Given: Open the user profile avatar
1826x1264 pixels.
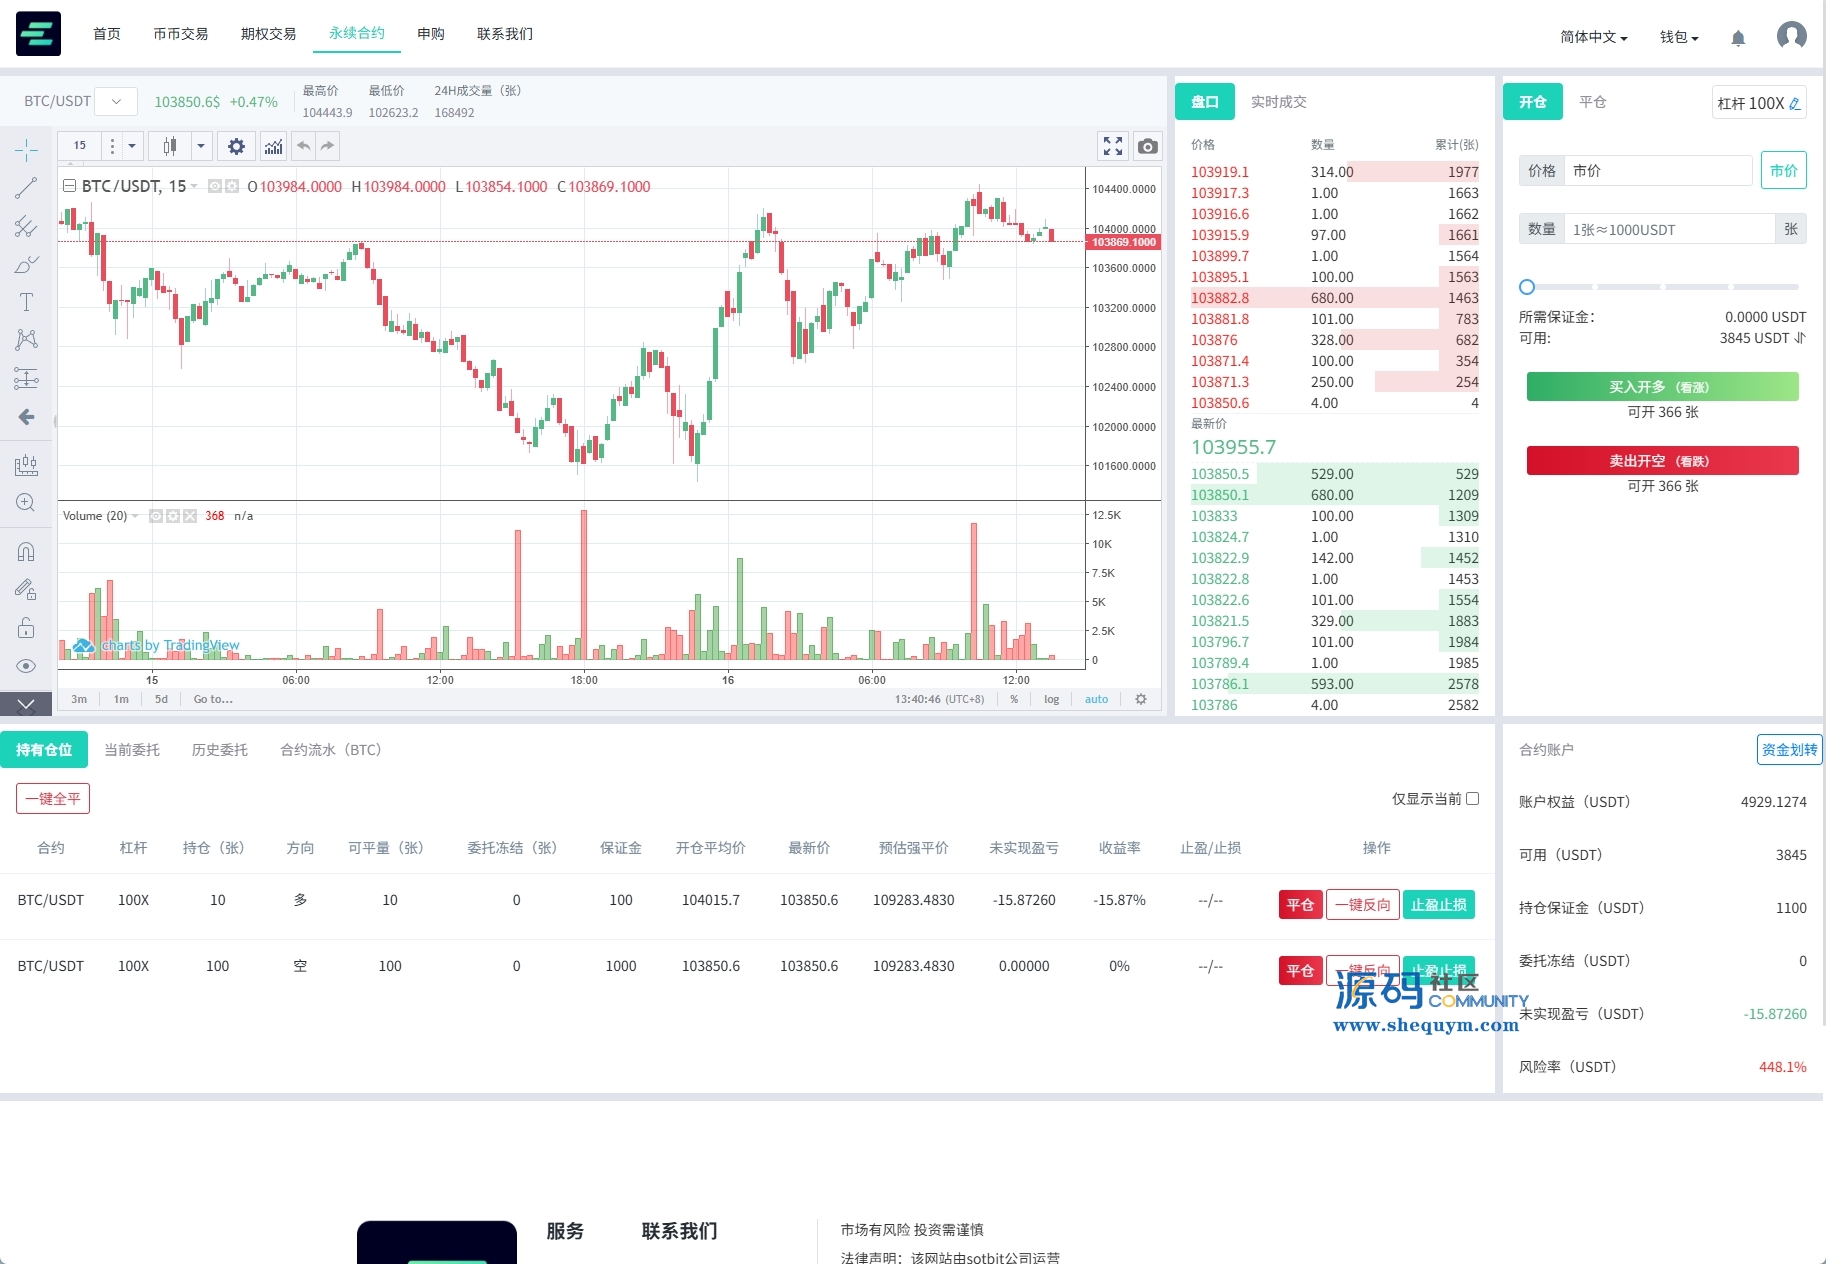Looking at the screenshot, I should [x=1791, y=36].
